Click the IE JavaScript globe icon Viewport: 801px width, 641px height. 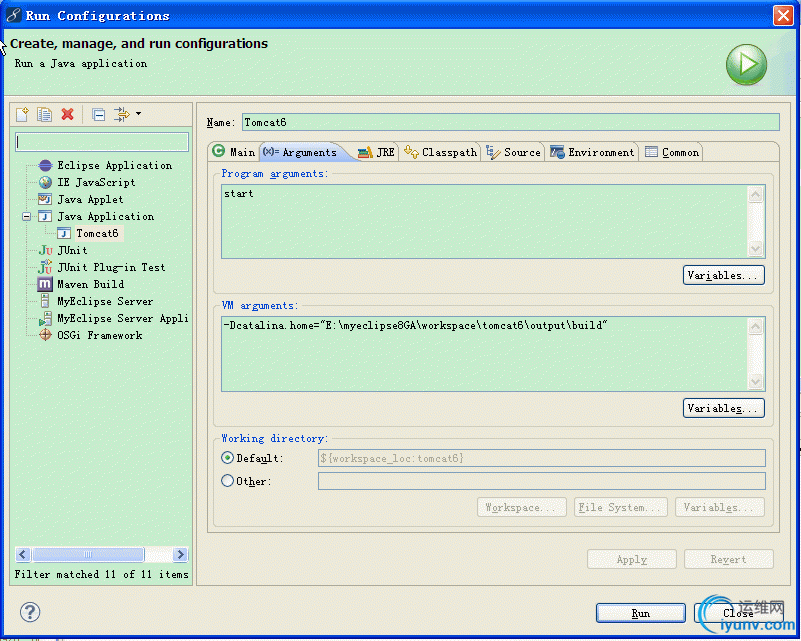tap(45, 182)
